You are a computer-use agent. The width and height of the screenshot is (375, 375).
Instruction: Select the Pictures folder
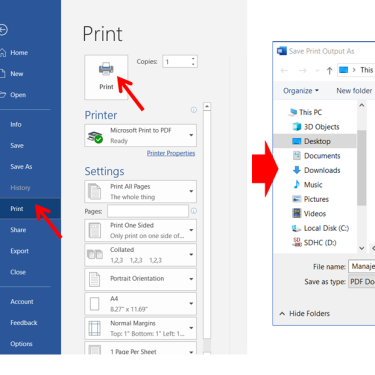(x=310, y=199)
